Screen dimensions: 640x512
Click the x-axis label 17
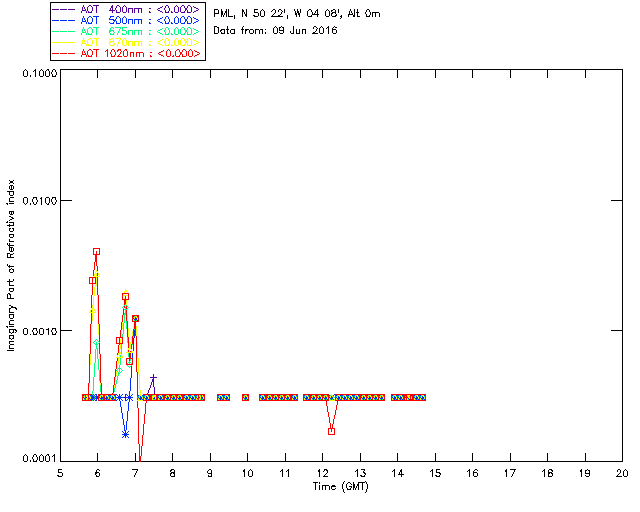(510, 474)
